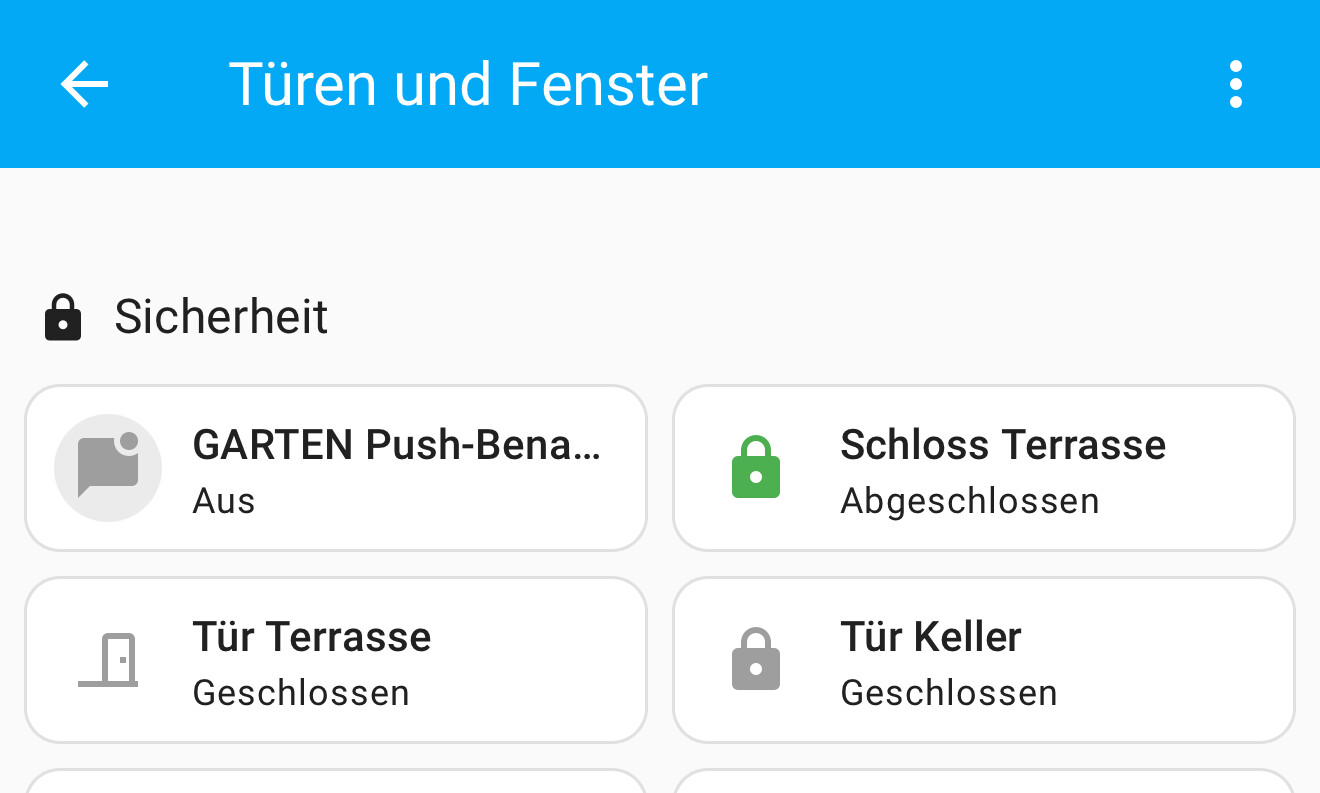Go back using the arrow icon

pyautogui.click(x=84, y=84)
